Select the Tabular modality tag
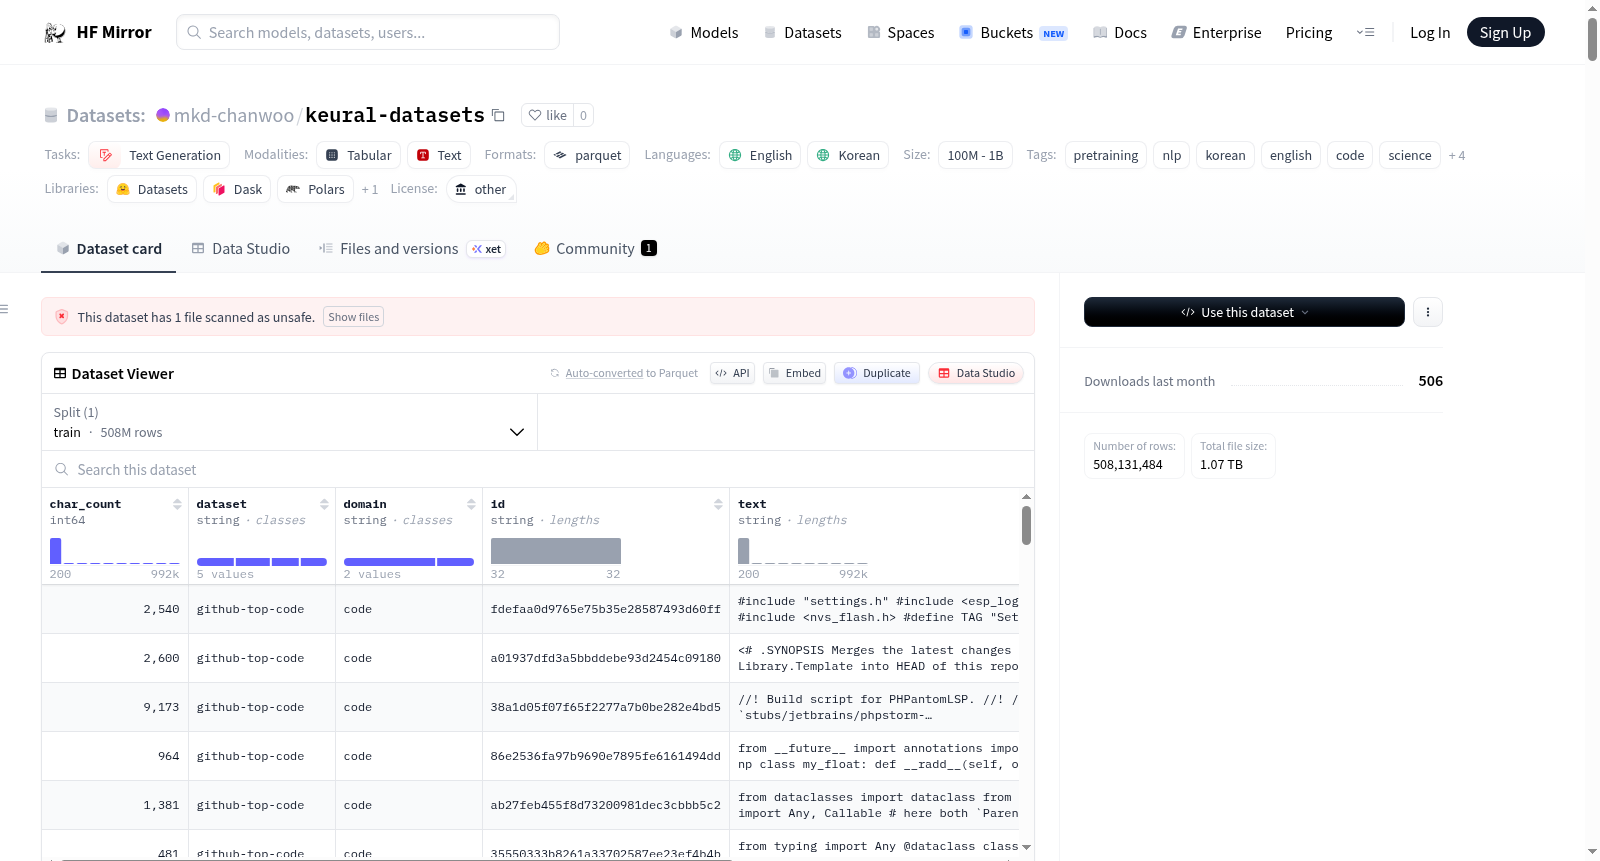The height and width of the screenshot is (861, 1600). [359, 155]
